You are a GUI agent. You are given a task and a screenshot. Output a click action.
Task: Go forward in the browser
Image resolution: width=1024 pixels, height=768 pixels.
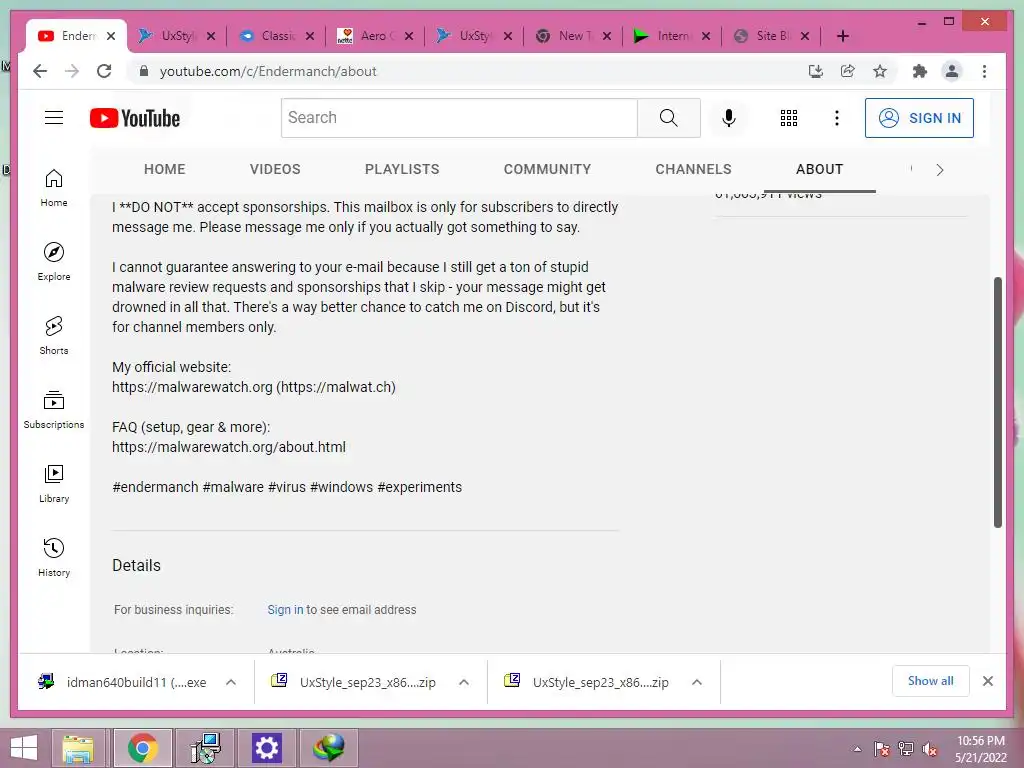72,71
